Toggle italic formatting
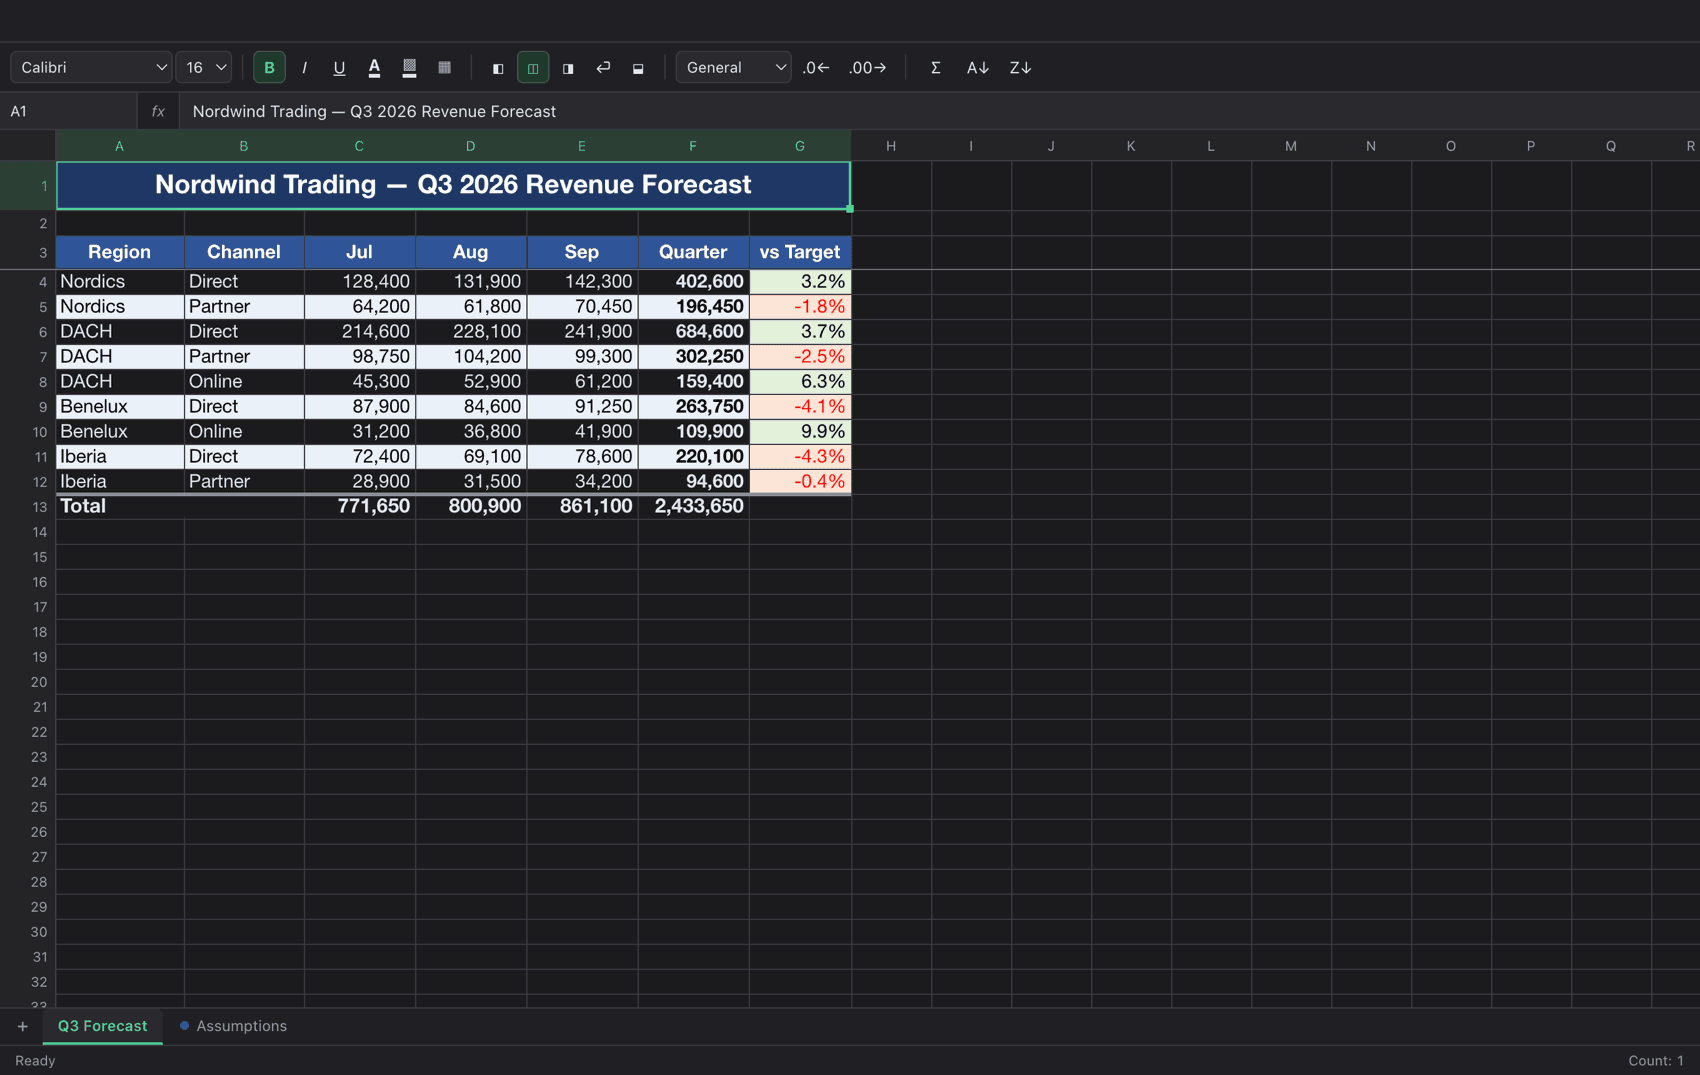1700x1075 pixels. 304,67
